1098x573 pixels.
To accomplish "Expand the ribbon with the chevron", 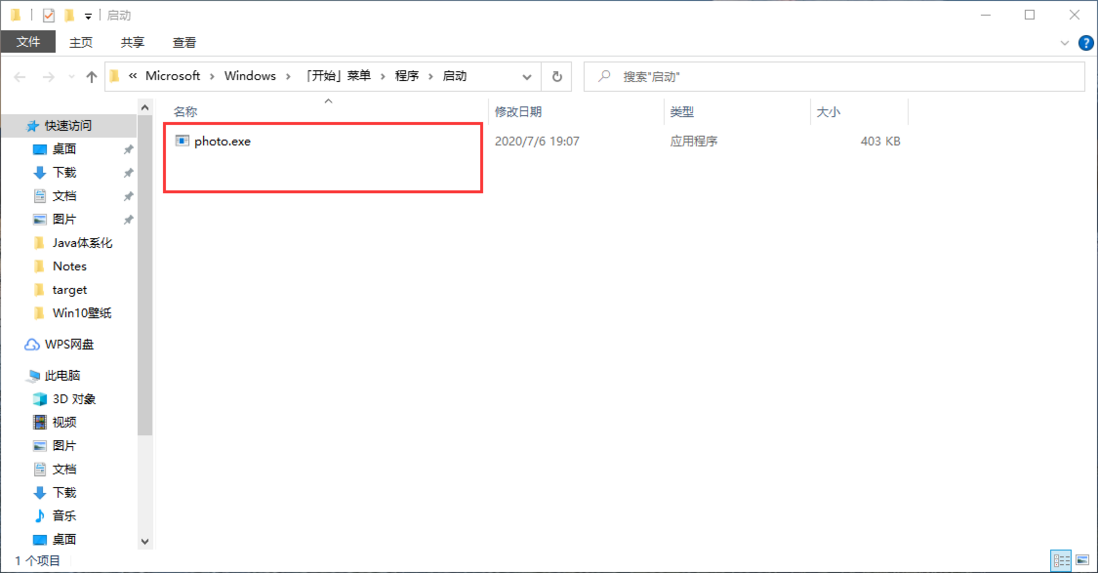I will coord(1064,43).
